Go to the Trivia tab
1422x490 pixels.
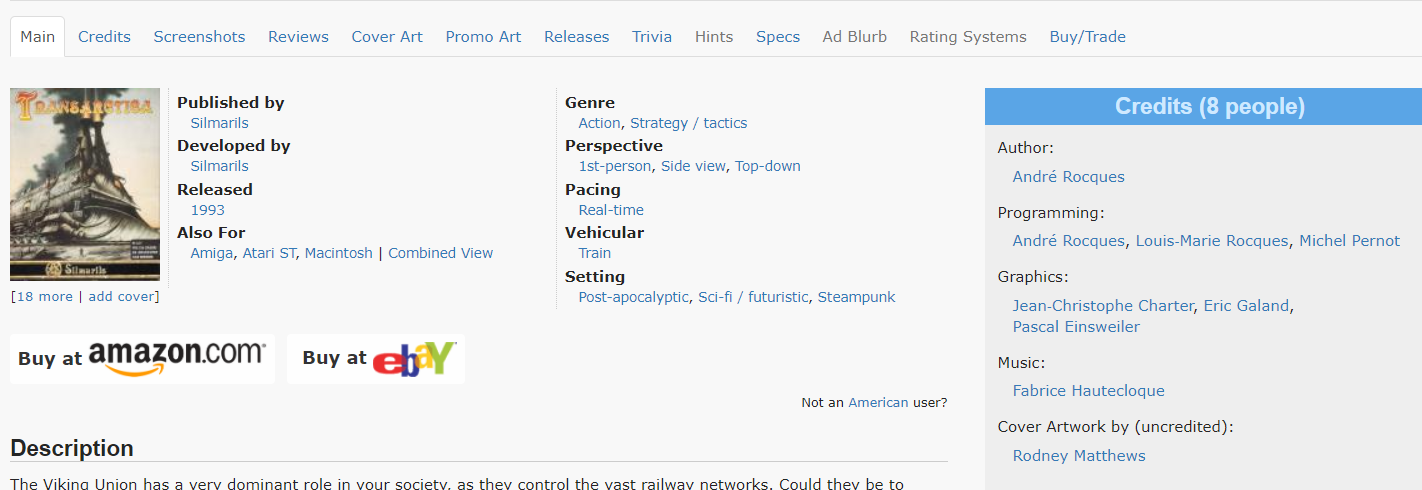coord(652,37)
